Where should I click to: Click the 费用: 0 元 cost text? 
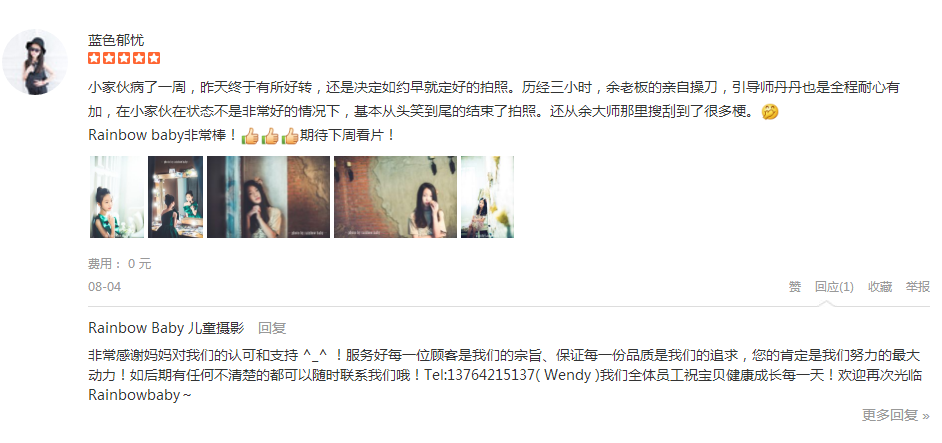click(x=120, y=263)
